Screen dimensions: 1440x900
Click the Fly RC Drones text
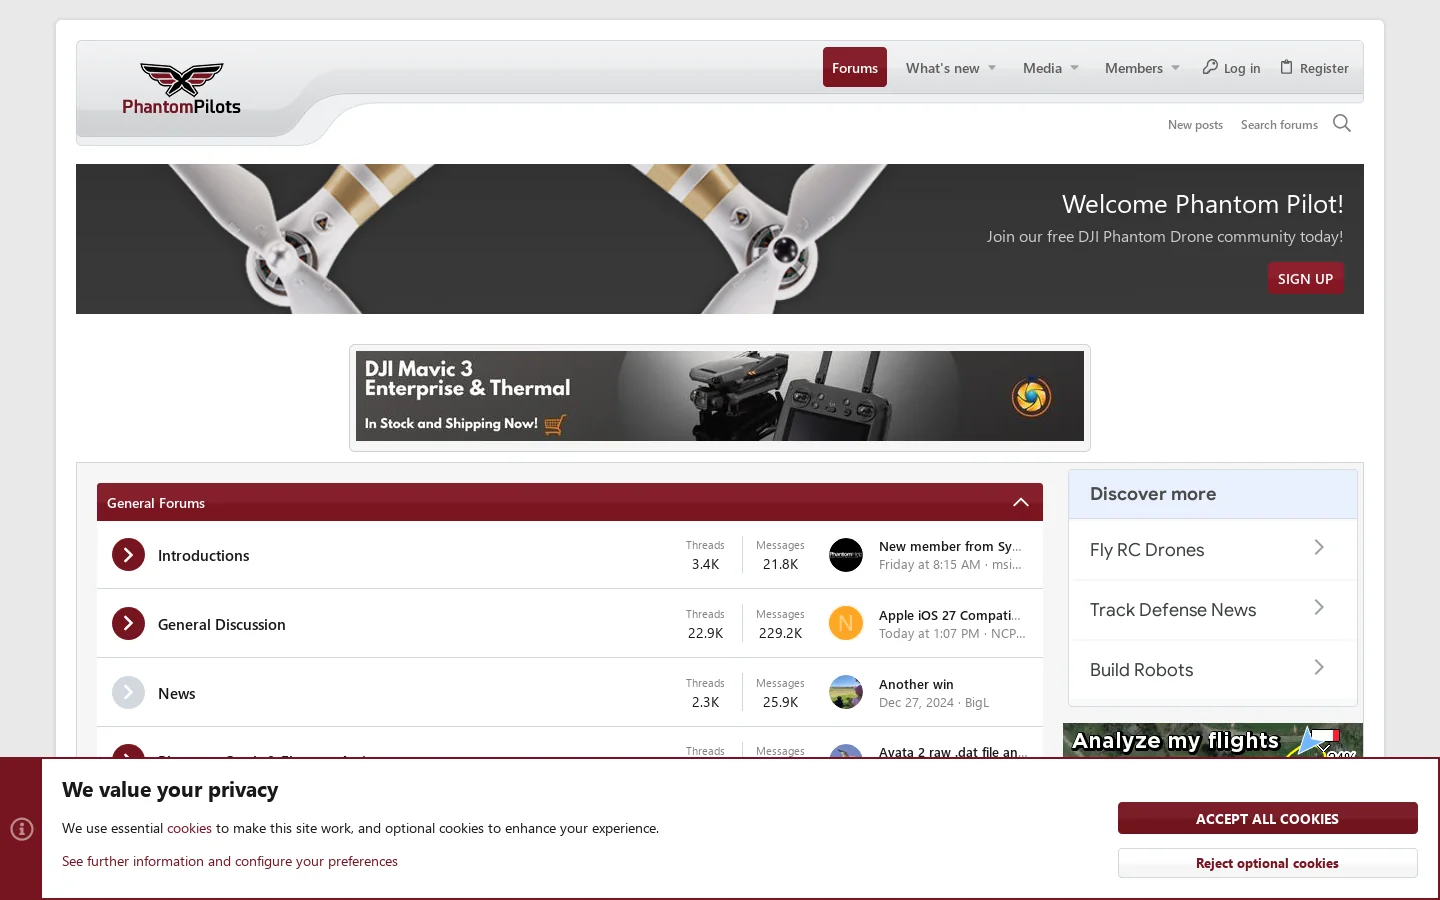tap(1147, 550)
